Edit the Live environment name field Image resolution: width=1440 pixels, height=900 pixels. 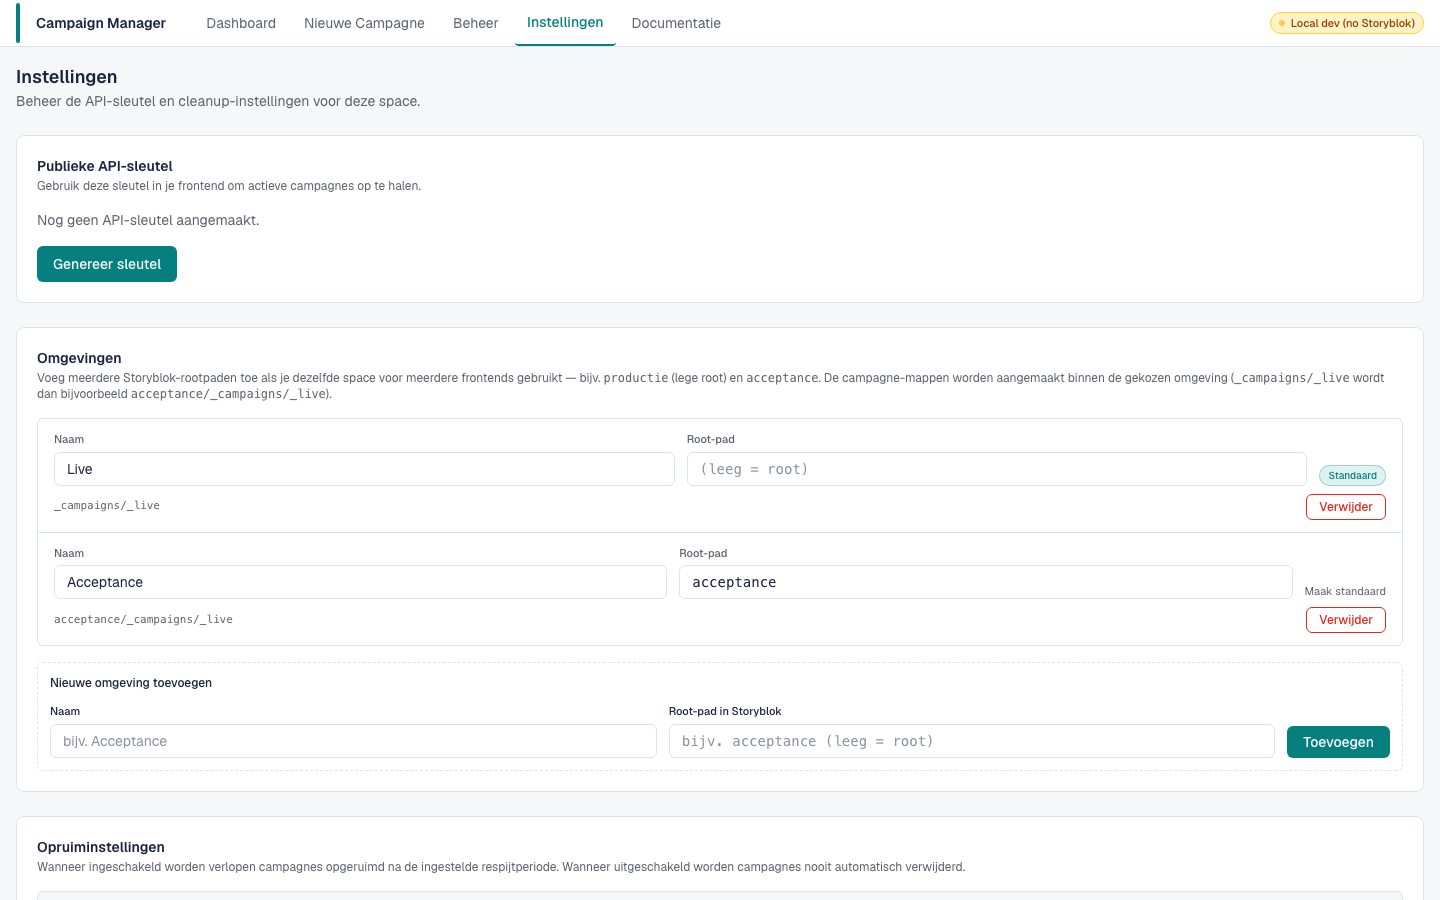pos(364,469)
